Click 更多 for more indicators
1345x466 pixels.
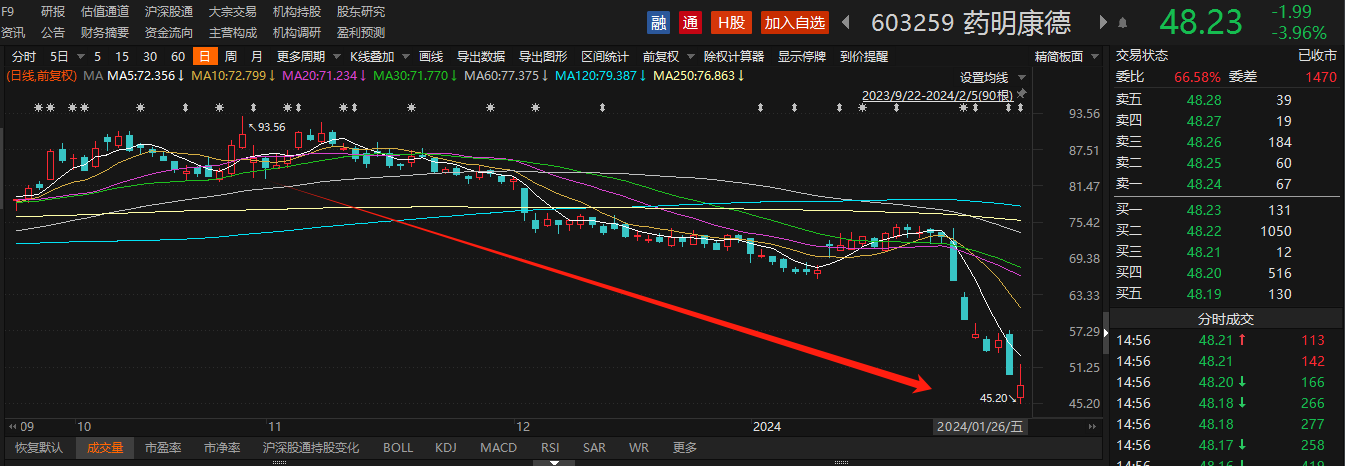coord(685,448)
